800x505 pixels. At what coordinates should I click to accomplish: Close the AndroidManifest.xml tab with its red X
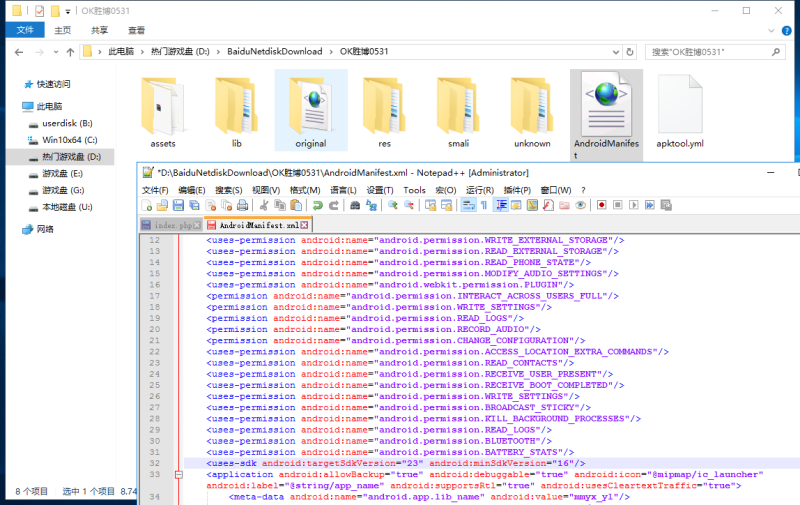pos(305,225)
